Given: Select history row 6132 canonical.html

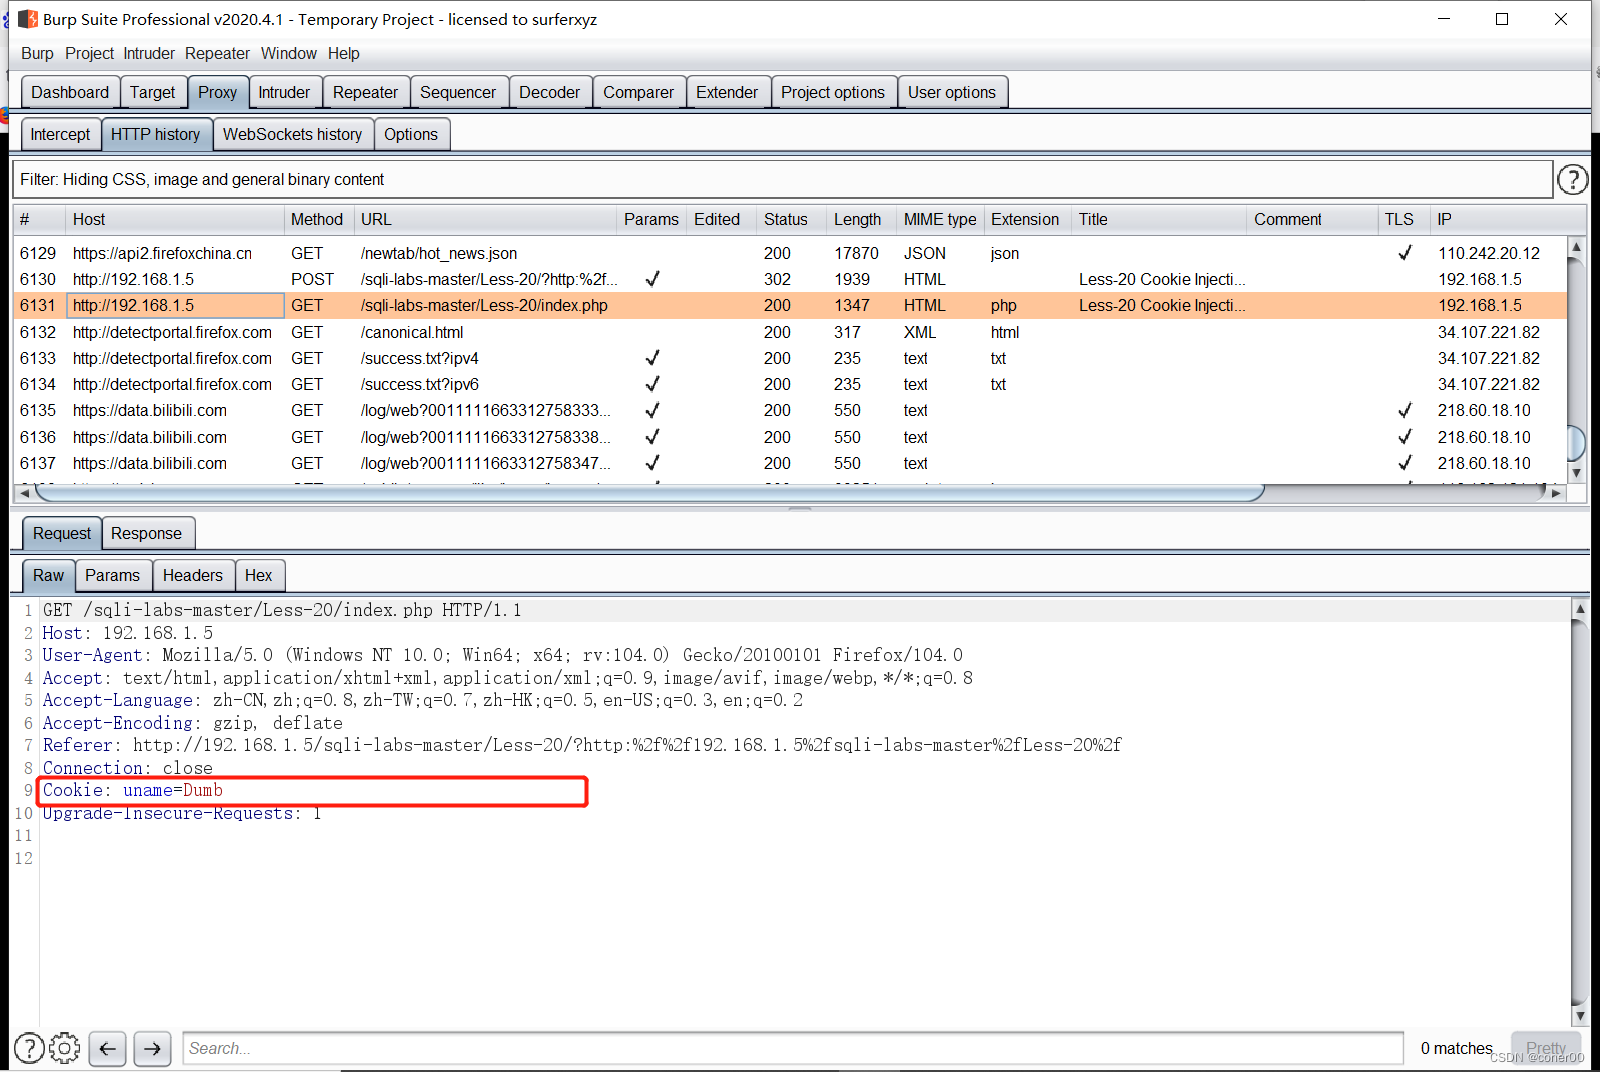Looking at the screenshot, I should pos(790,332).
